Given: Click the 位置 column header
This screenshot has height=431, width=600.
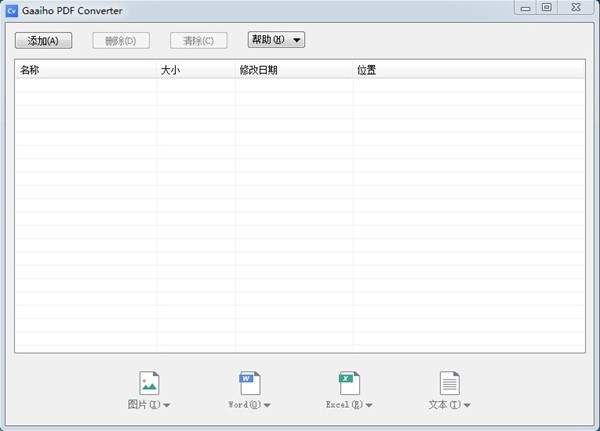Looking at the screenshot, I should pos(469,70).
